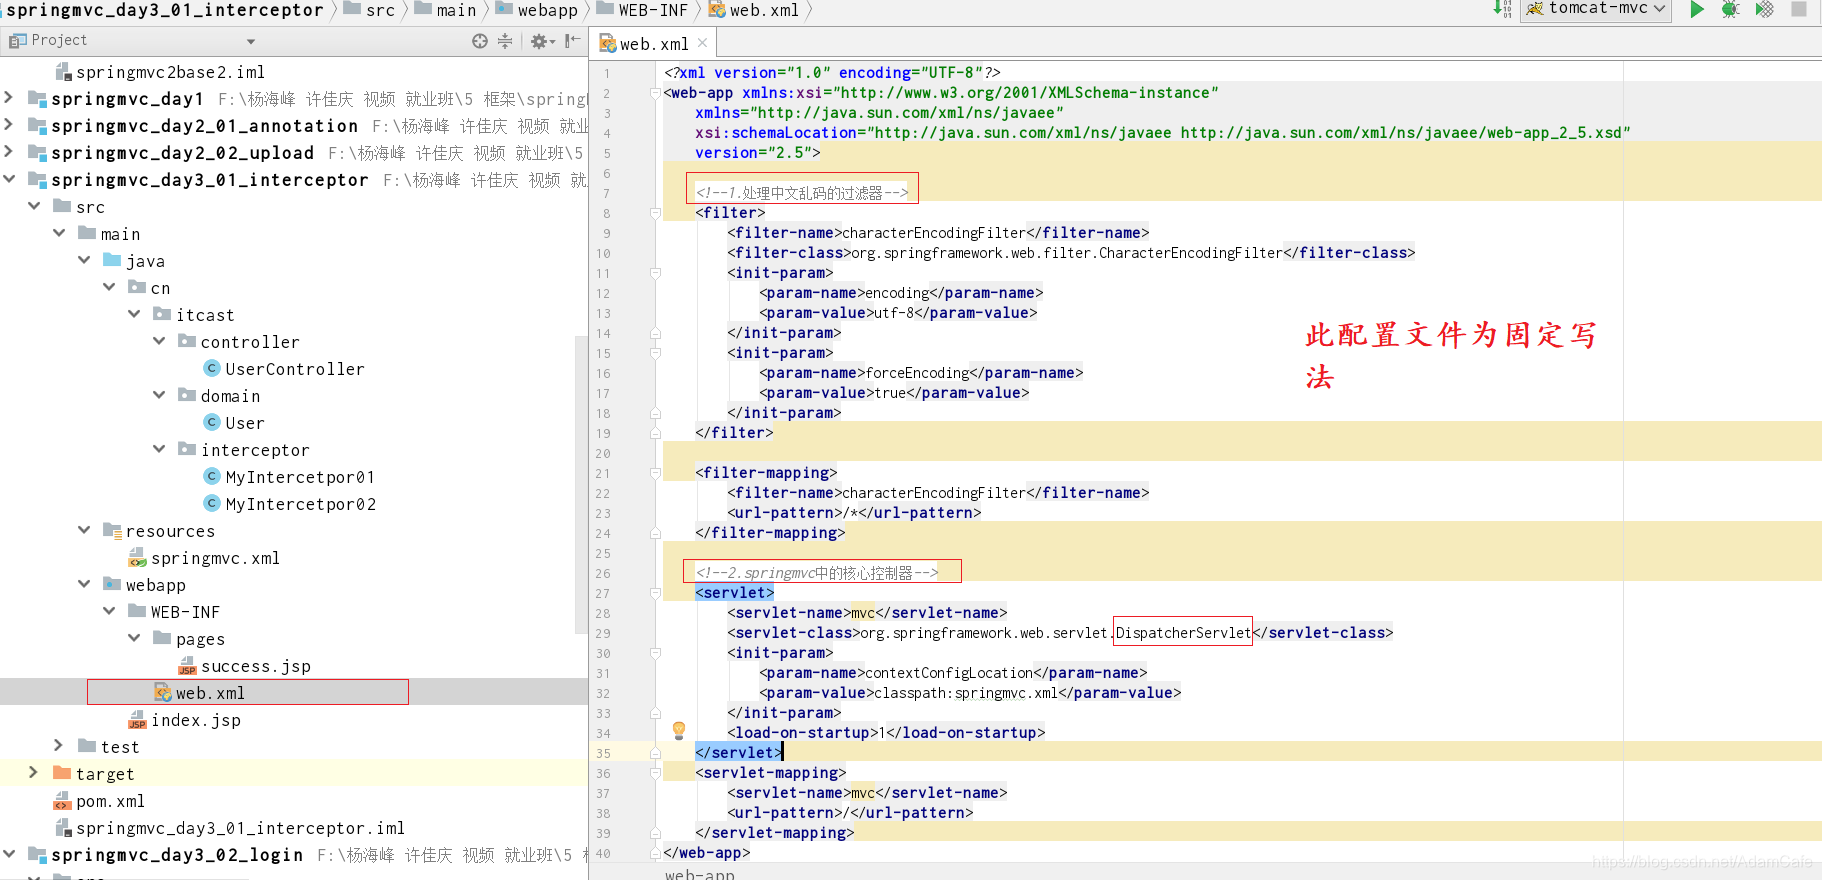Click the webapp breadcrumb
The height and width of the screenshot is (880, 1822).
[x=537, y=10]
